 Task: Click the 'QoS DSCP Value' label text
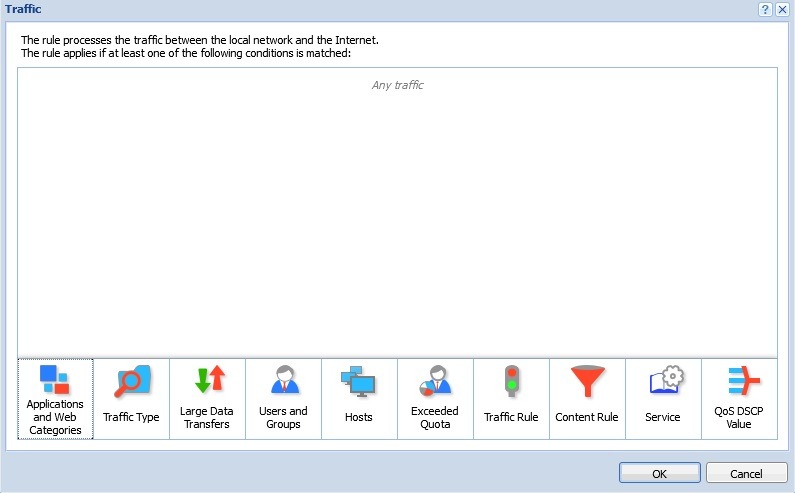click(x=739, y=417)
